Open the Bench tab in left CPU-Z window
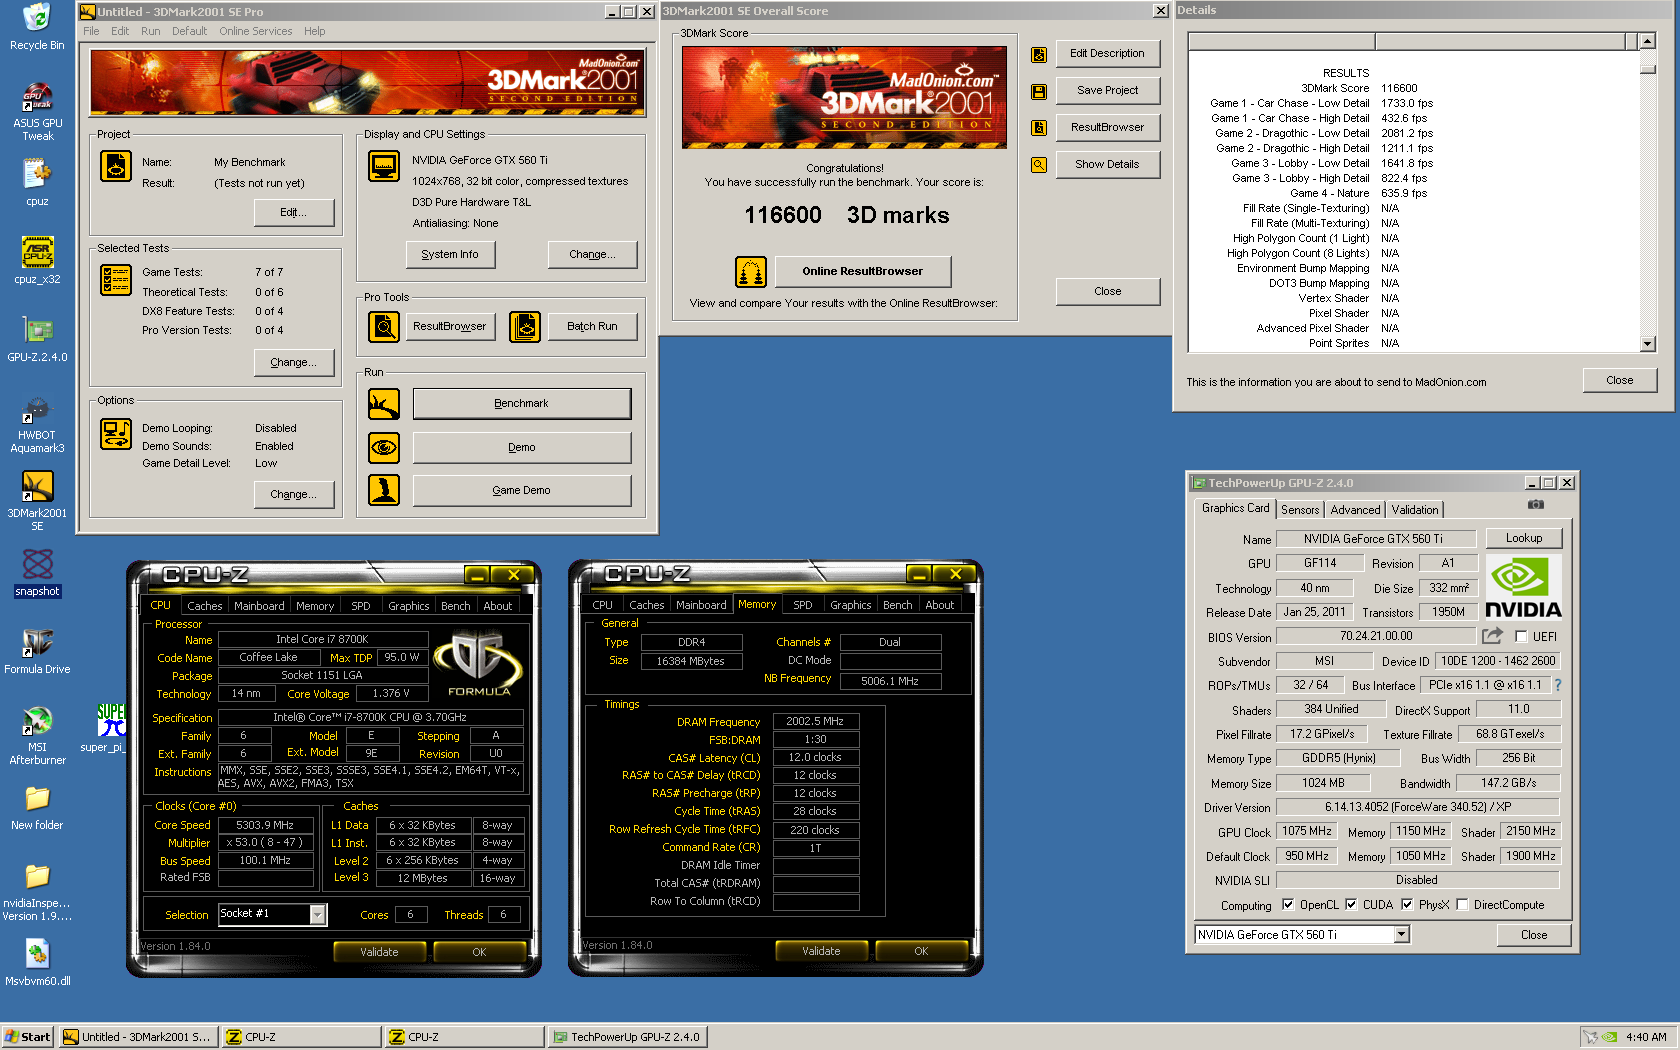Screen dimensions: 1680x1050 pyautogui.click(x=455, y=605)
